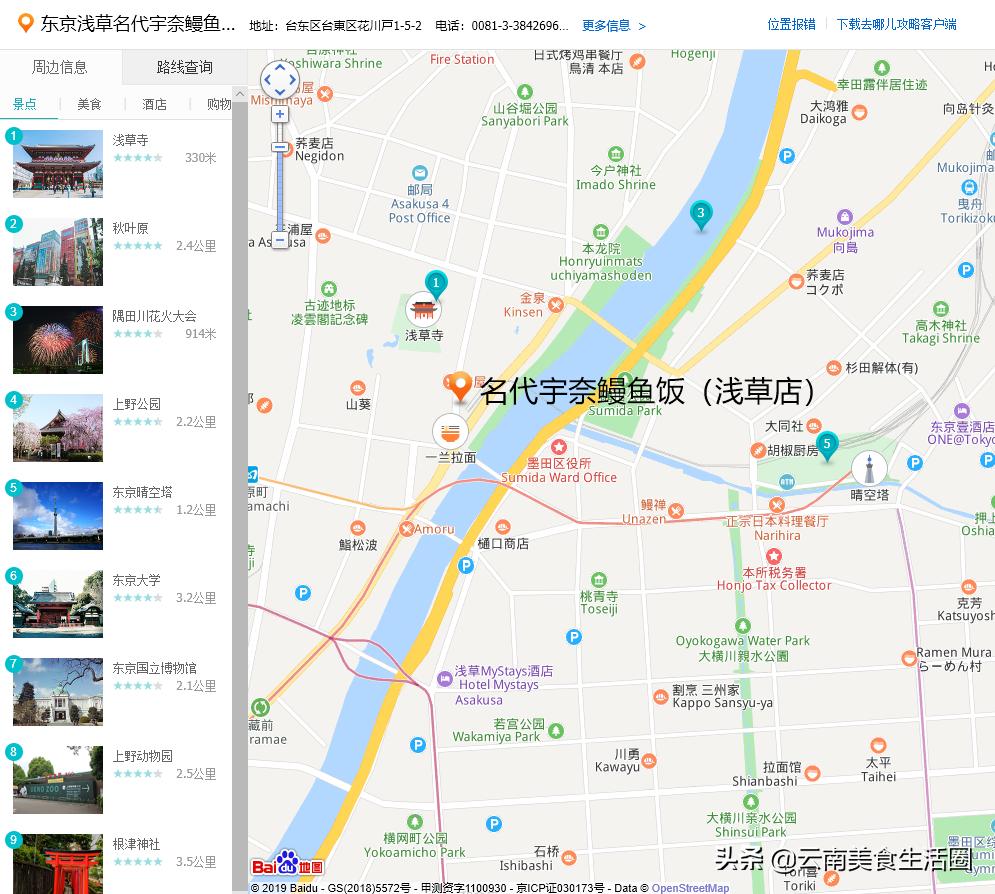Click map marker number 1 near 浅草寺

pyautogui.click(x=436, y=284)
